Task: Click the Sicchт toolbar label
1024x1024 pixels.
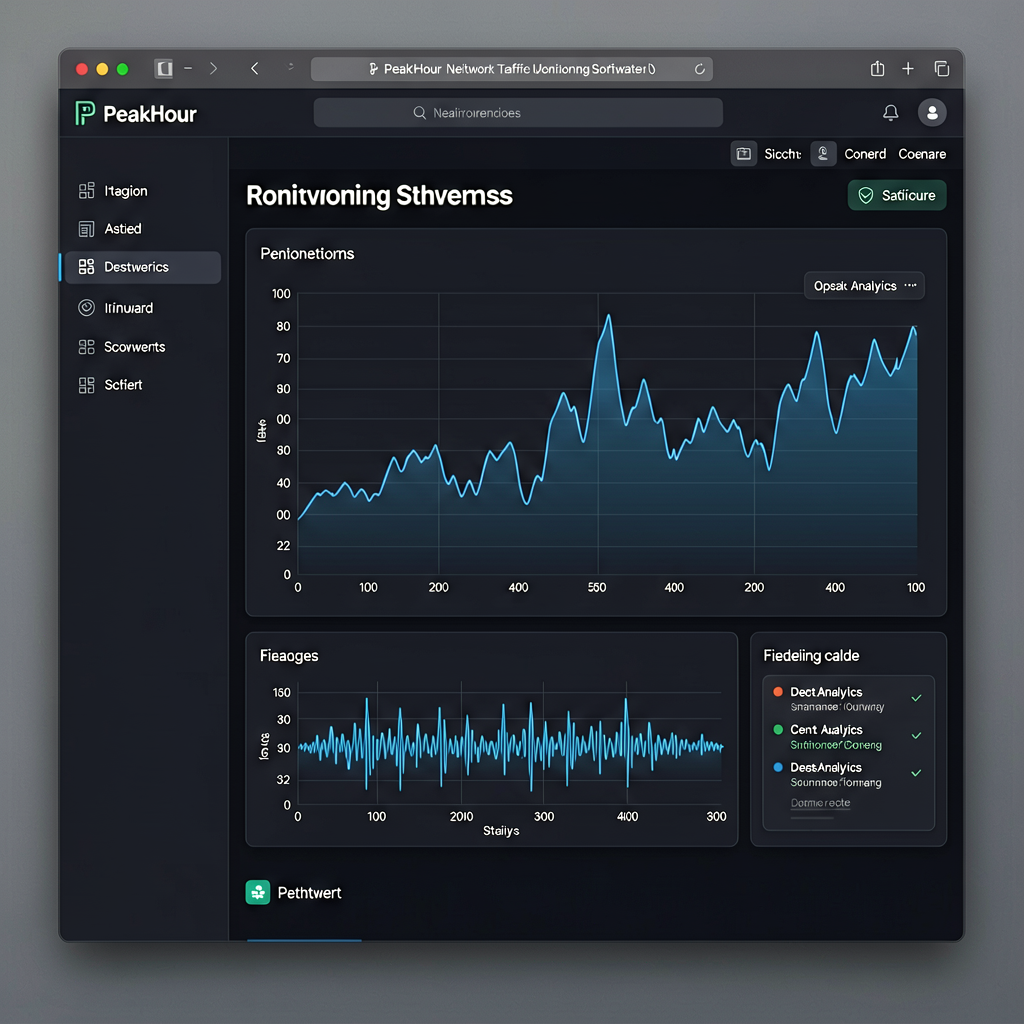Action: (782, 154)
